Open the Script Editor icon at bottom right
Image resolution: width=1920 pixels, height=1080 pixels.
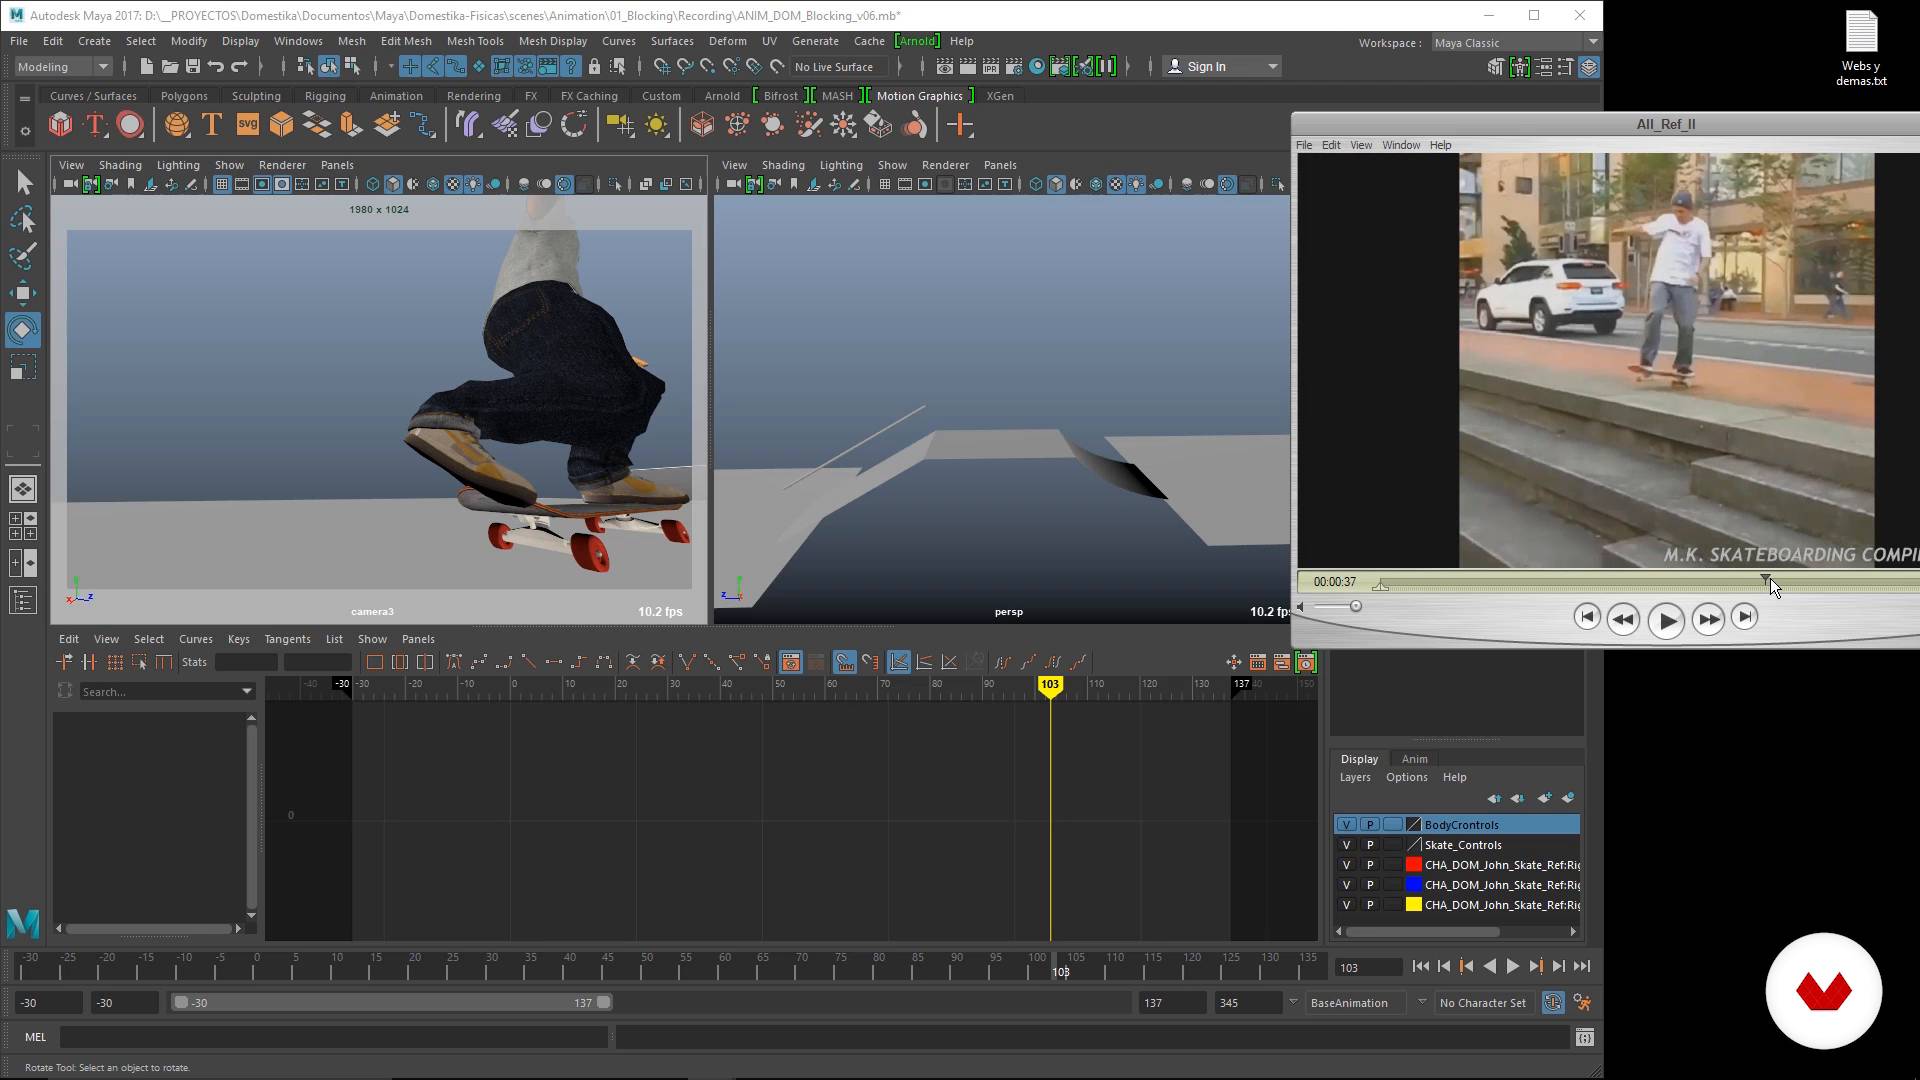[1584, 1038]
